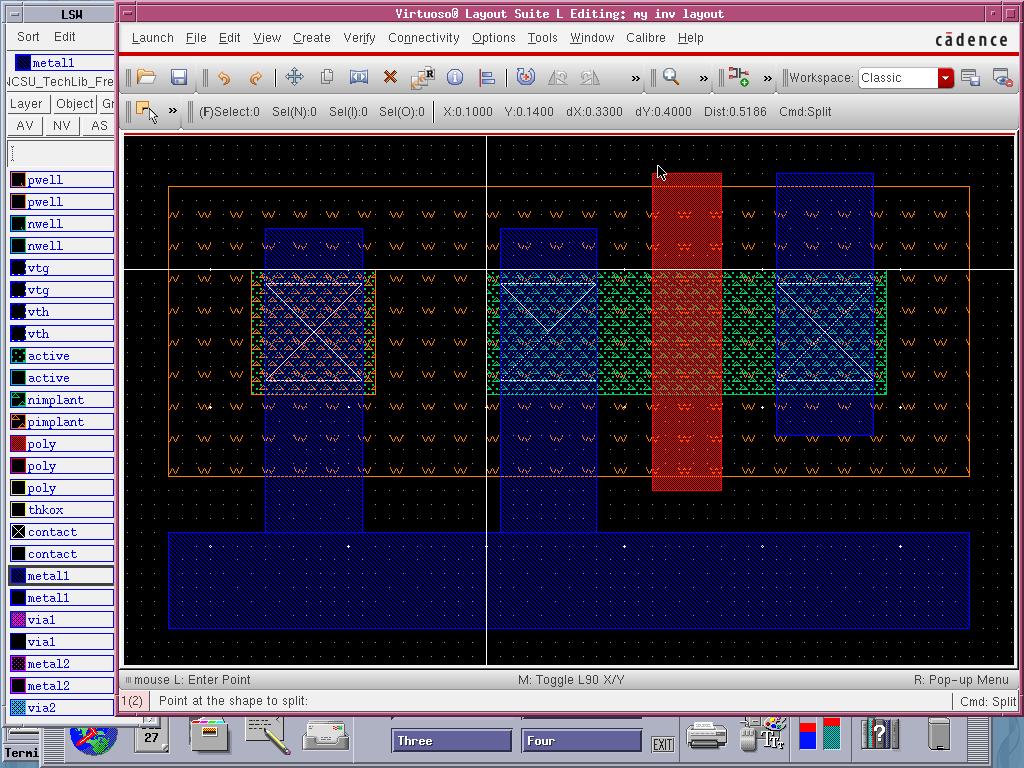
Task: Select the Stretch tool icon
Action: 359,78
